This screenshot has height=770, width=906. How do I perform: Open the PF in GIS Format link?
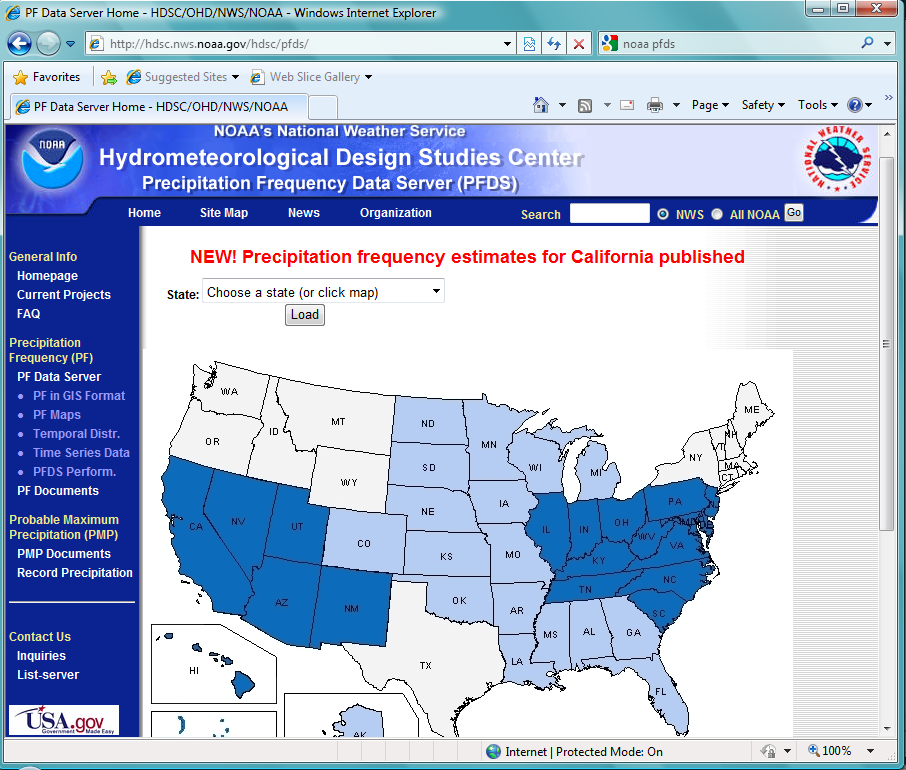pyautogui.click(x=79, y=396)
